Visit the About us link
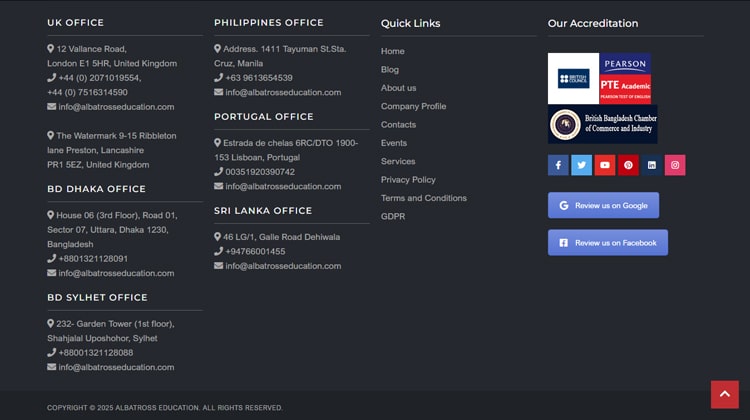This screenshot has width=750, height=420. [x=398, y=88]
